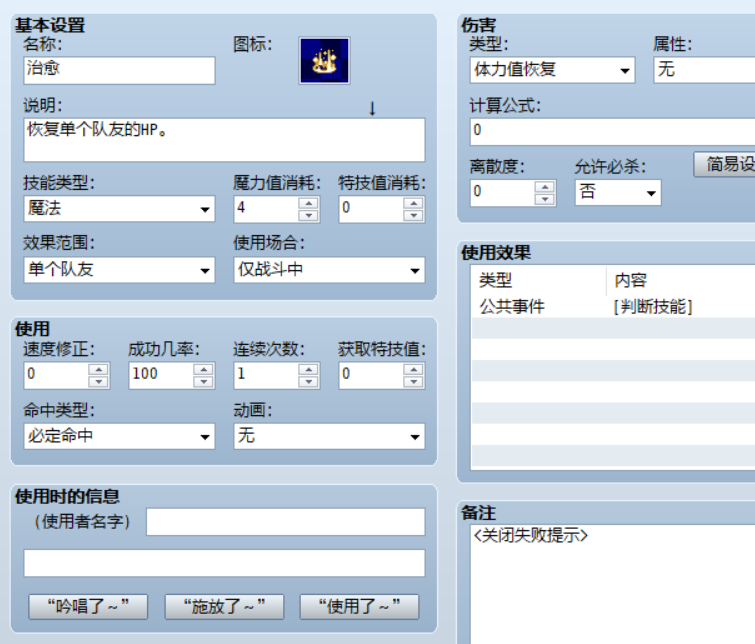Viewport: 755px width, 644px height.
Task: Open the 效果范围 dropdown showing 单个队友
Action: point(119,270)
